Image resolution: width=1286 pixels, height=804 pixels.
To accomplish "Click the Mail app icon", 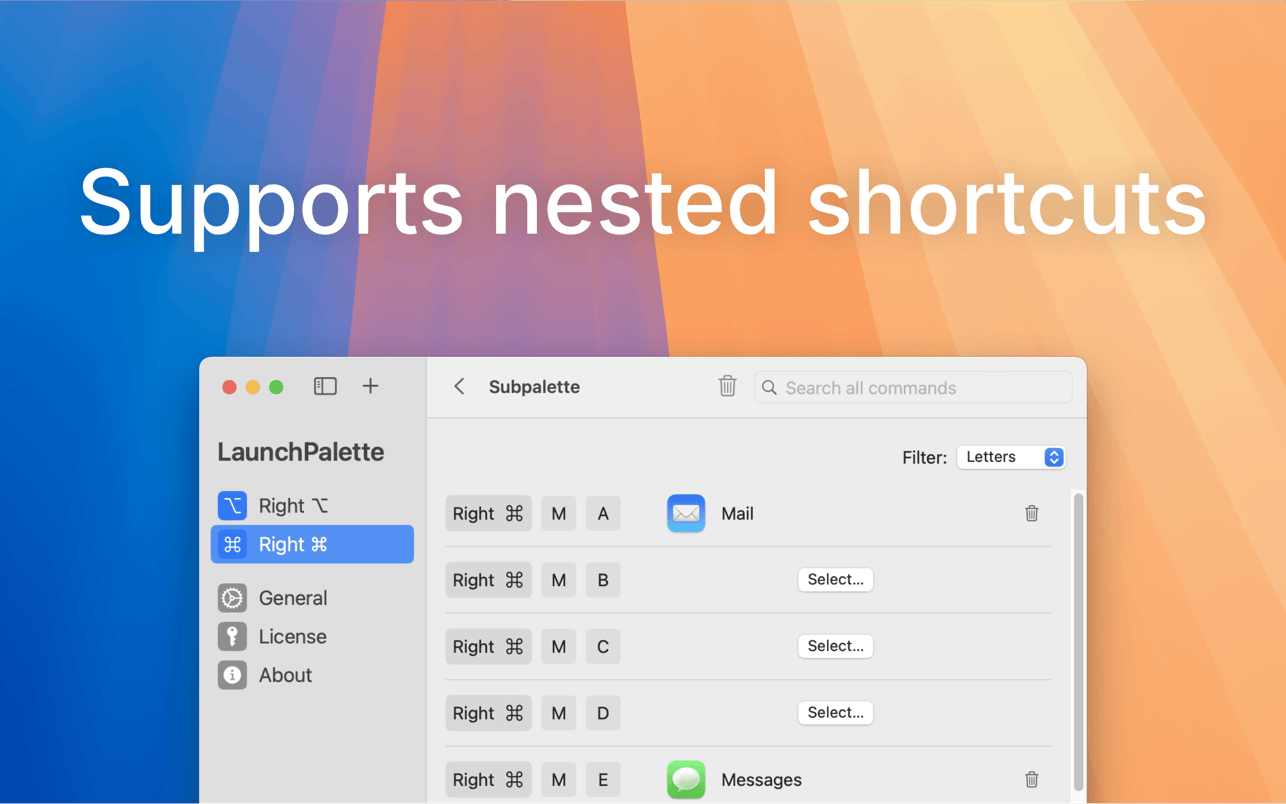I will [x=686, y=513].
